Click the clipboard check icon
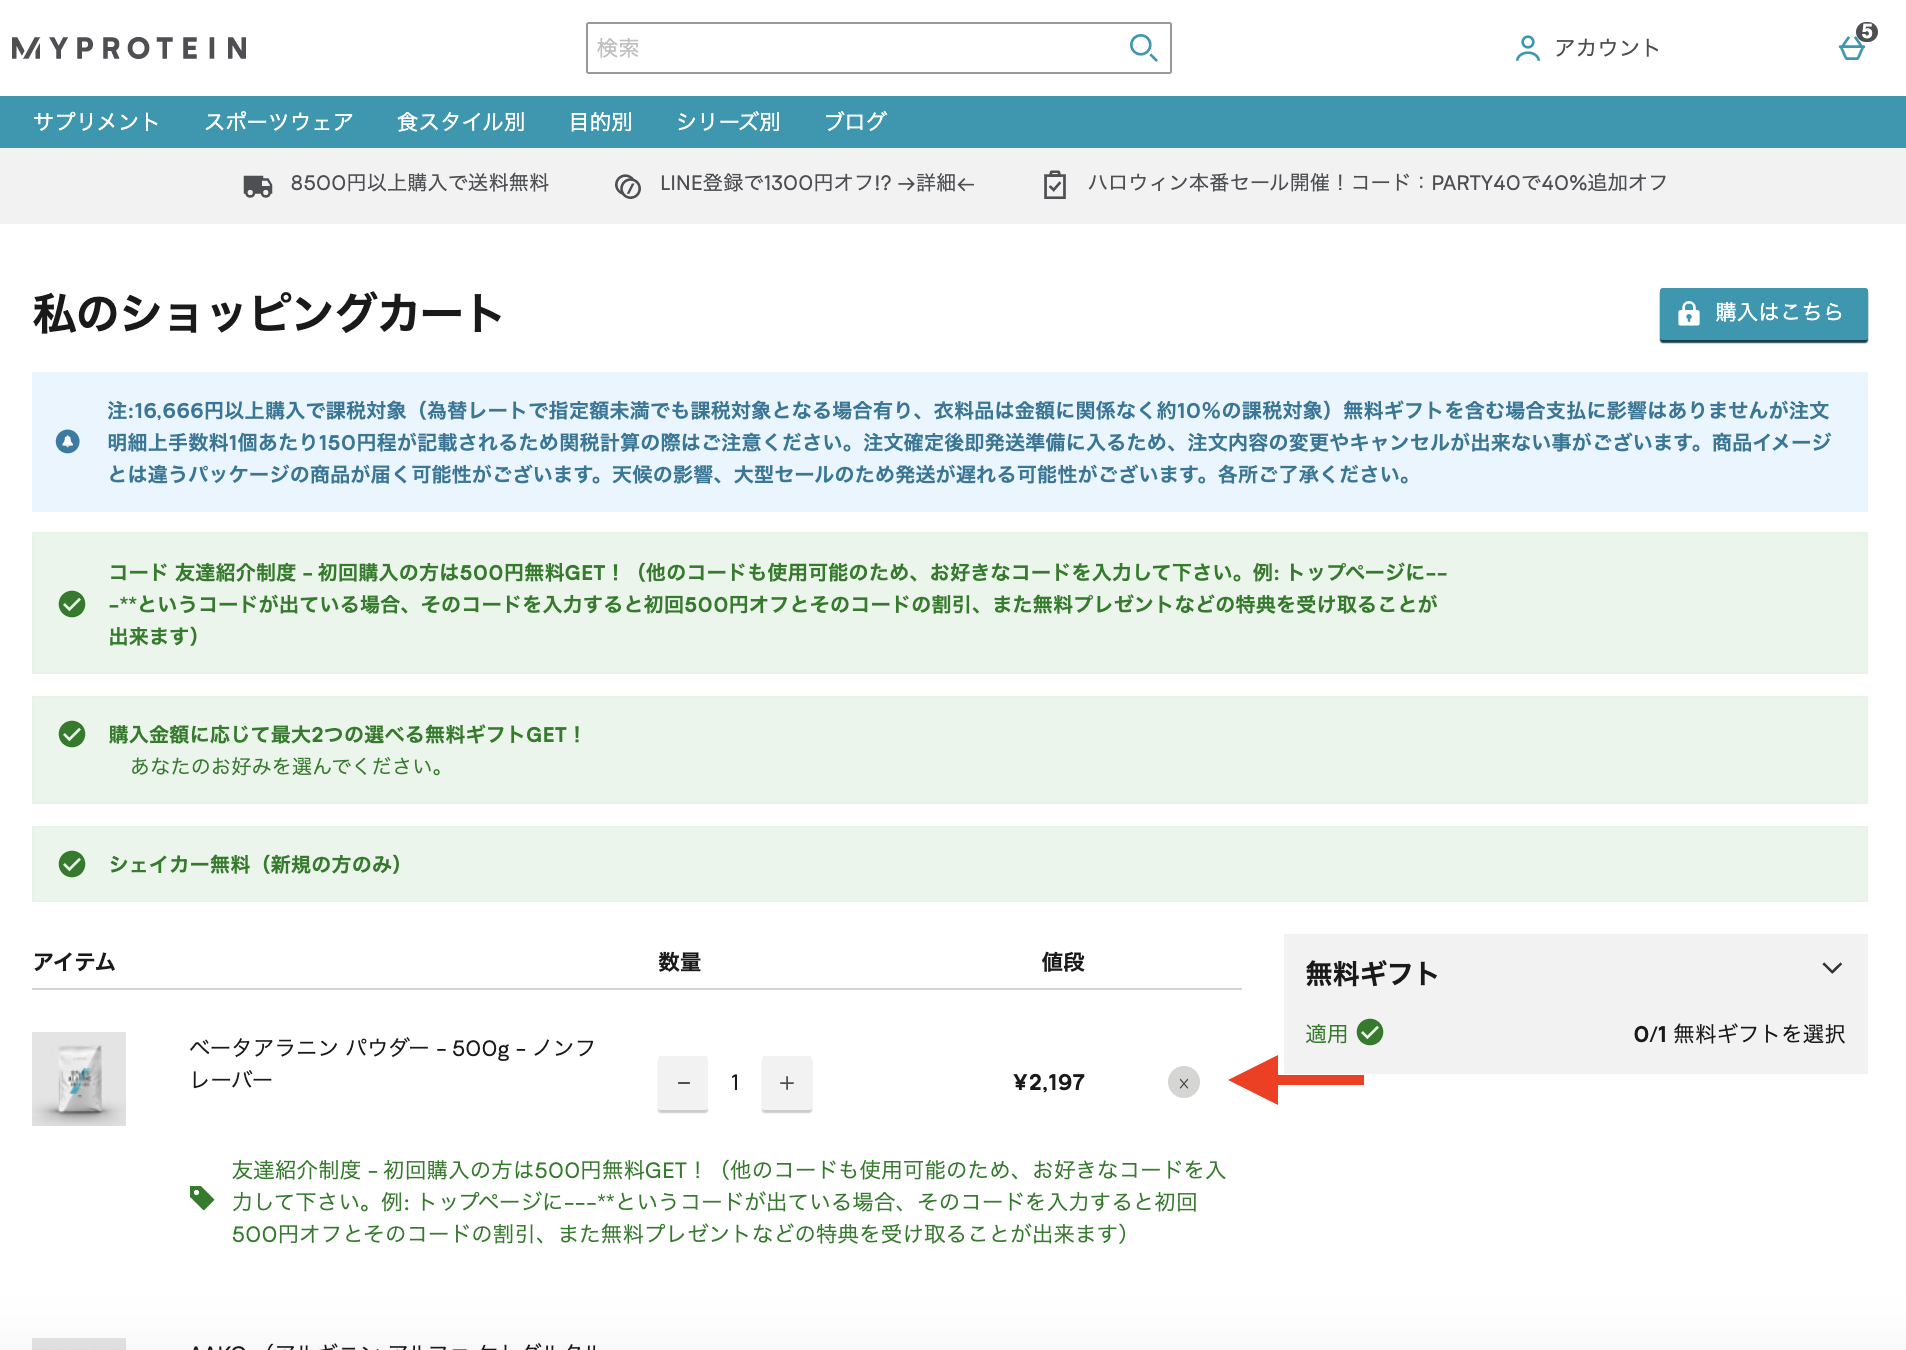 [x=1055, y=185]
